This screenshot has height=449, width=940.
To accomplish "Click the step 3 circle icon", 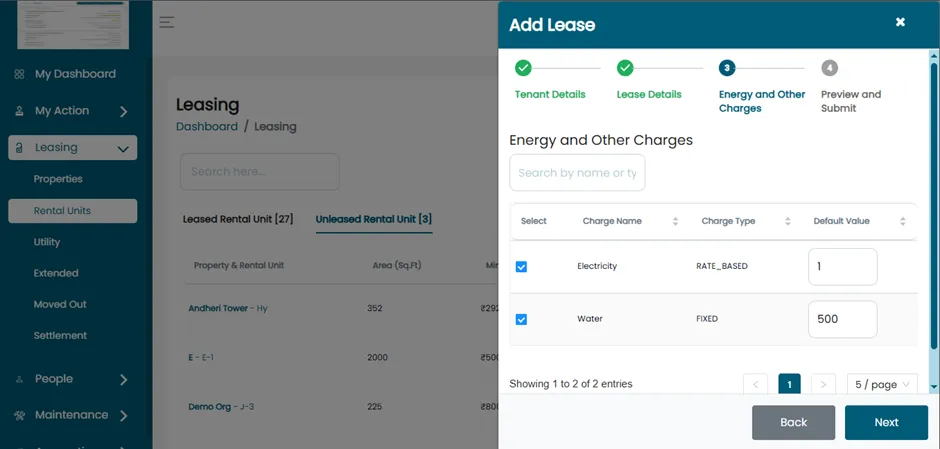I will pyautogui.click(x=727, y=68).
